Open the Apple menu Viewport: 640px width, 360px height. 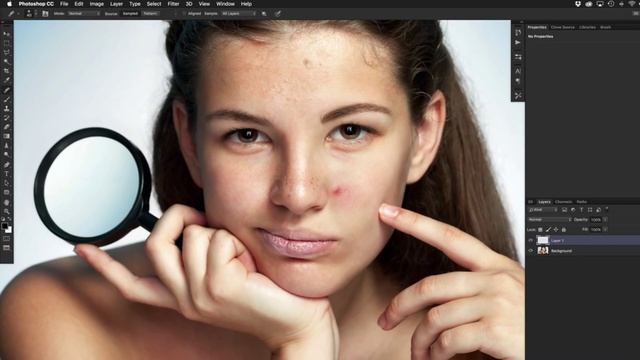click(x=9, y=4)
